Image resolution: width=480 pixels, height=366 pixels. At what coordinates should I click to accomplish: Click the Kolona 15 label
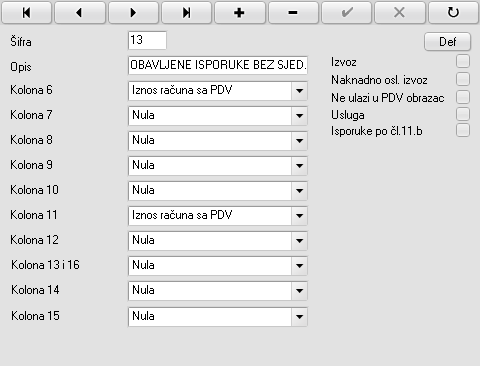pos(35,316)
